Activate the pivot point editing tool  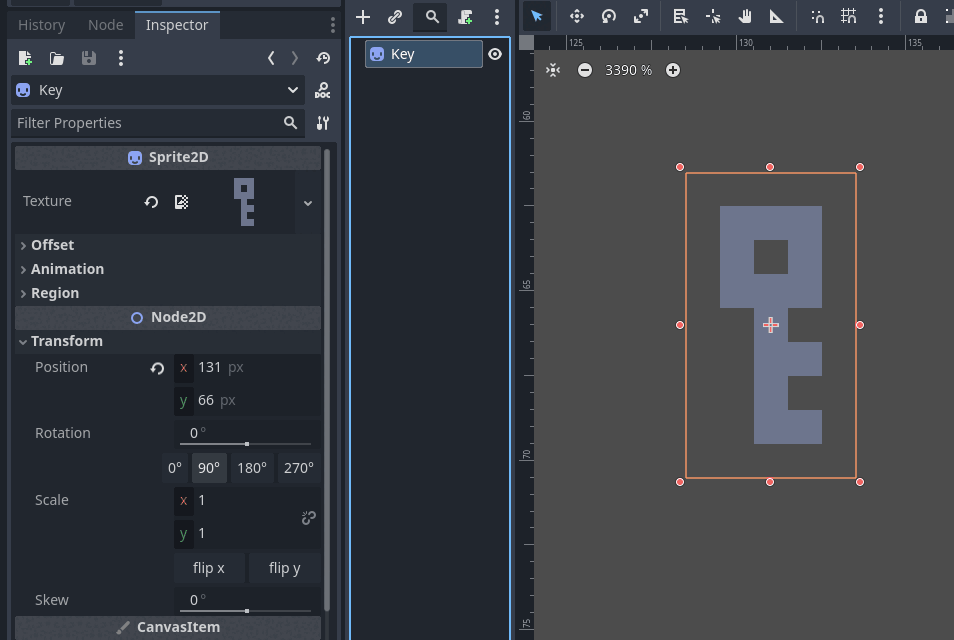(x=712, y=16)
